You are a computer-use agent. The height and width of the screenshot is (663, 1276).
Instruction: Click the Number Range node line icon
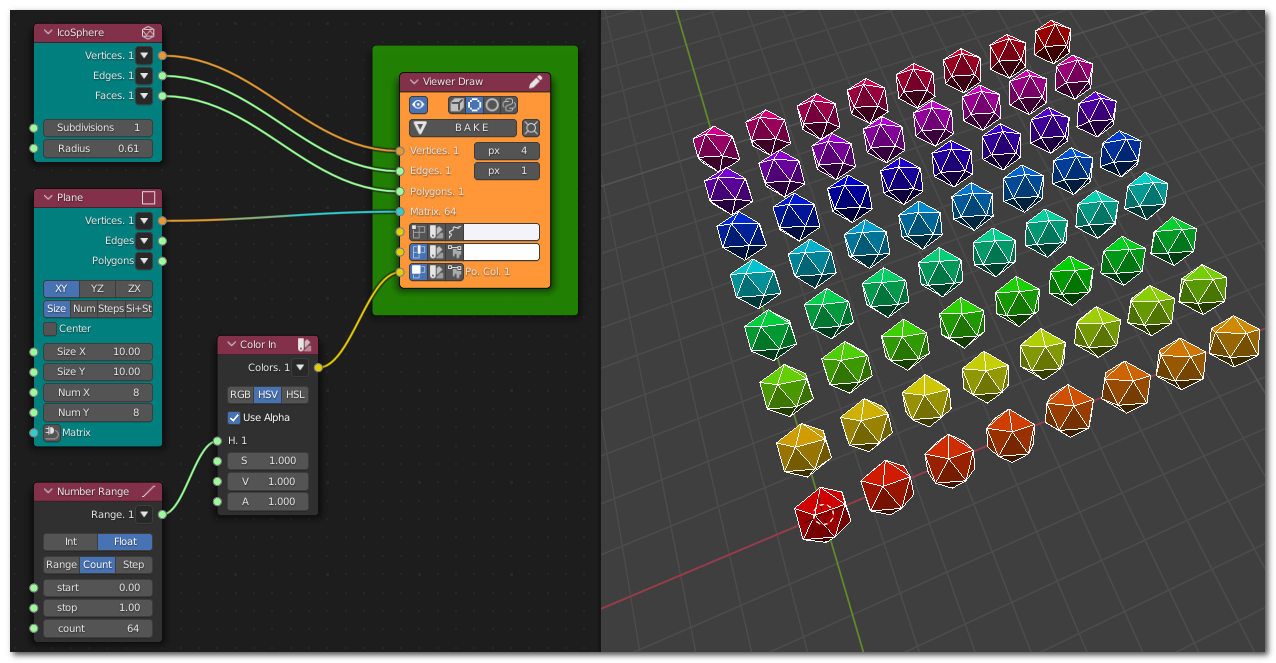point(148,492)
